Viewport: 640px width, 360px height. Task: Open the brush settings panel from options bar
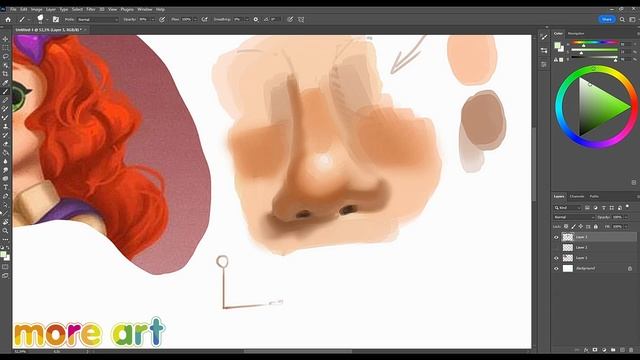[56, 19]
